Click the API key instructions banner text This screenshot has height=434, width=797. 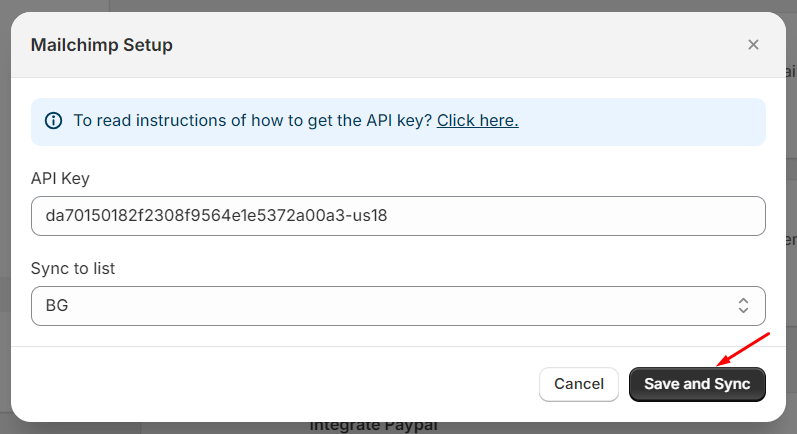coord(252,121)
